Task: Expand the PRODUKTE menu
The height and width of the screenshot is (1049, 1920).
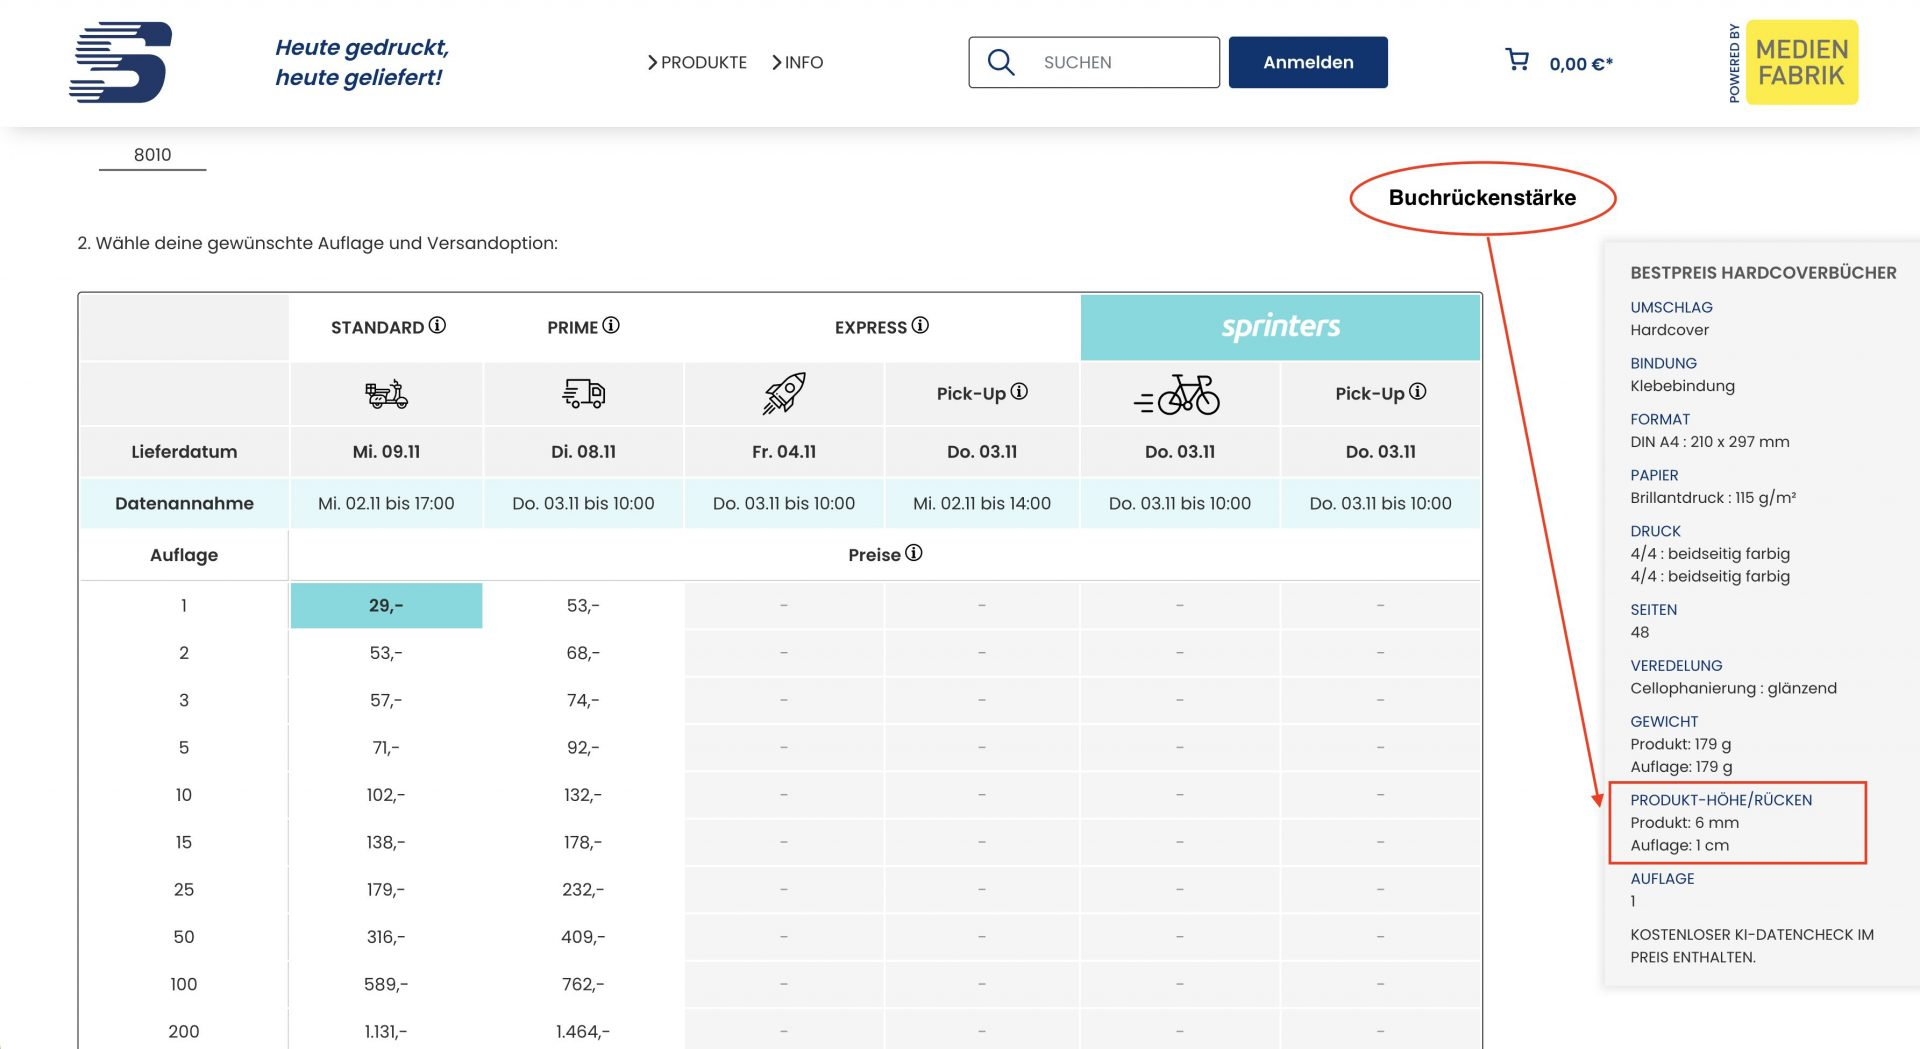Action: (x=697, y=62)
